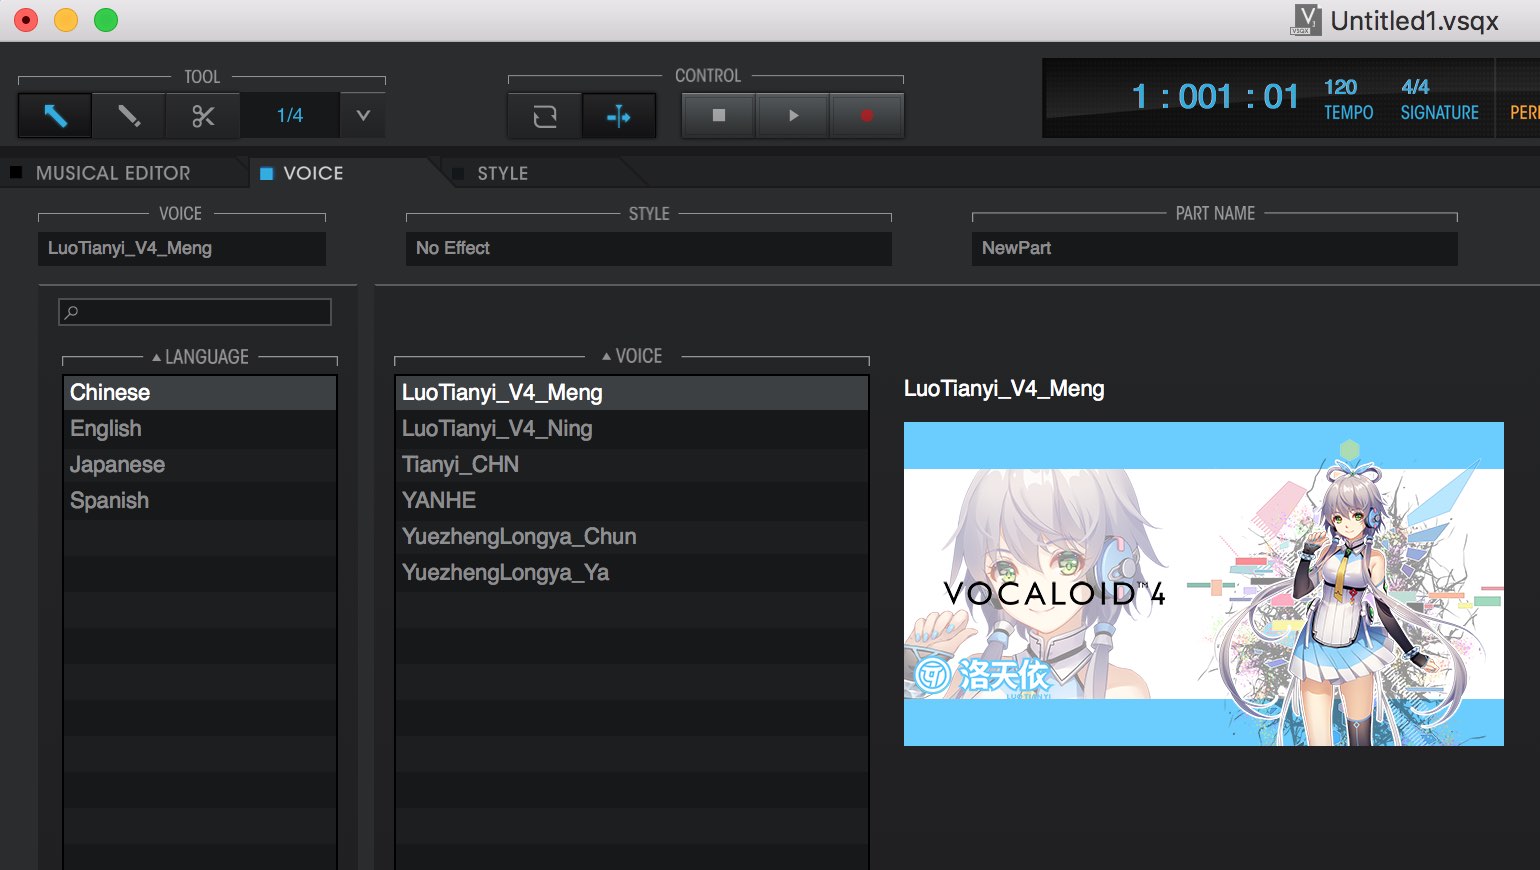1540x870 pixels.
Task: Sort list by Language header
Action: [200, 357]
